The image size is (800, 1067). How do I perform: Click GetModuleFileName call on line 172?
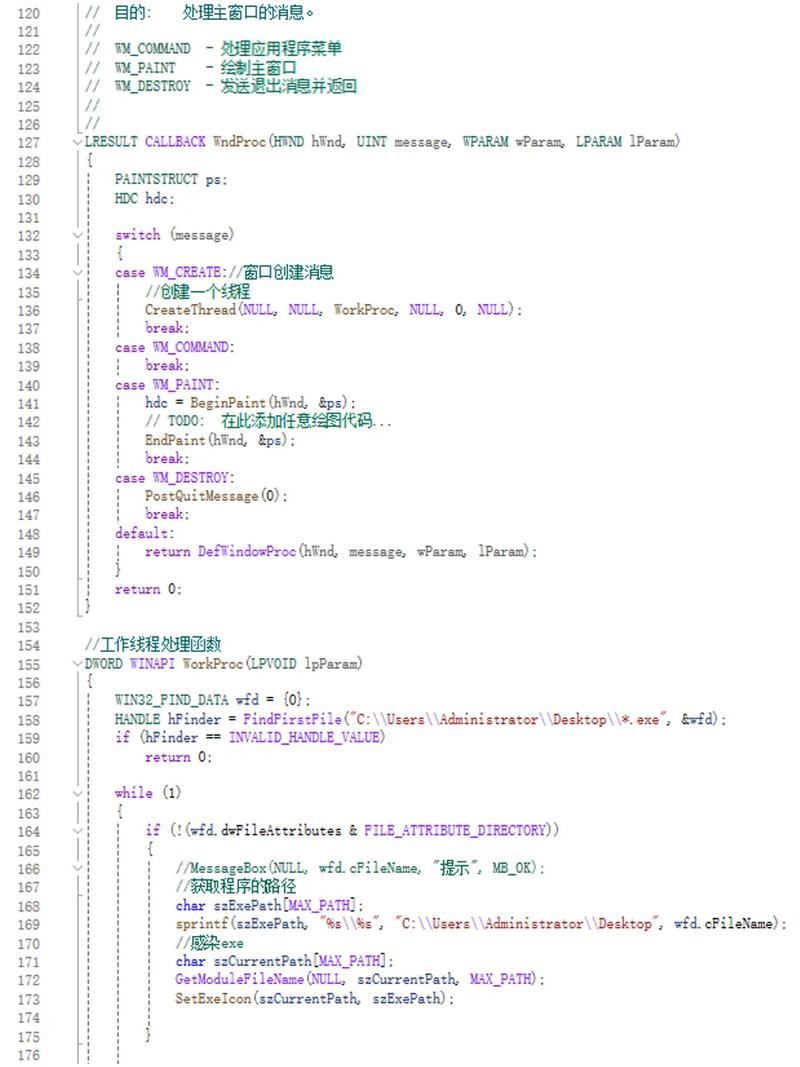pyautogui.click(x=239, y=980)
